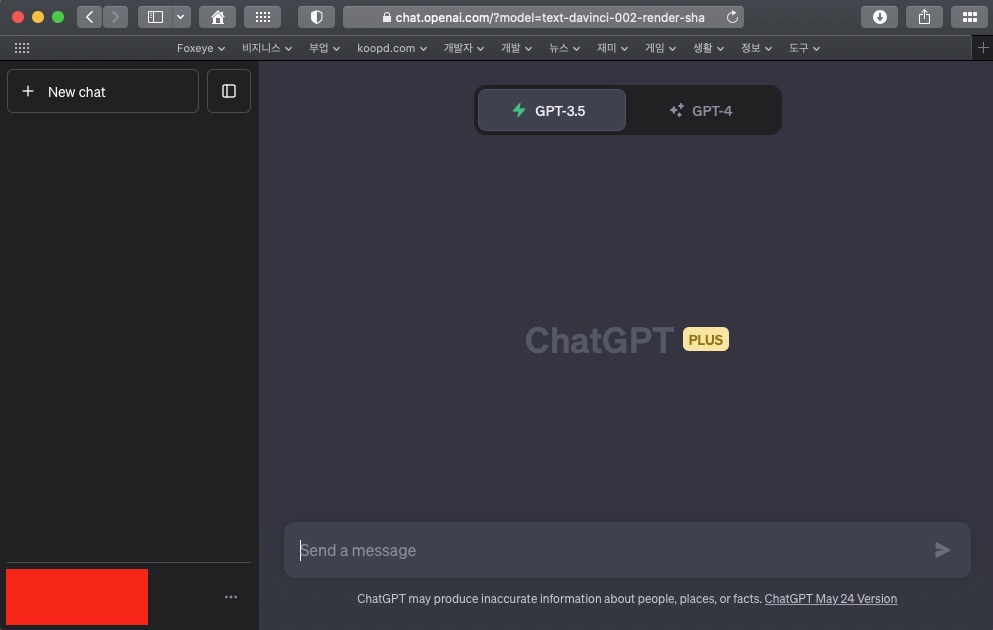This screenshot has height=630, width=993.
Task: Go back with Safari's back arrow
Action: coord(89,17)
